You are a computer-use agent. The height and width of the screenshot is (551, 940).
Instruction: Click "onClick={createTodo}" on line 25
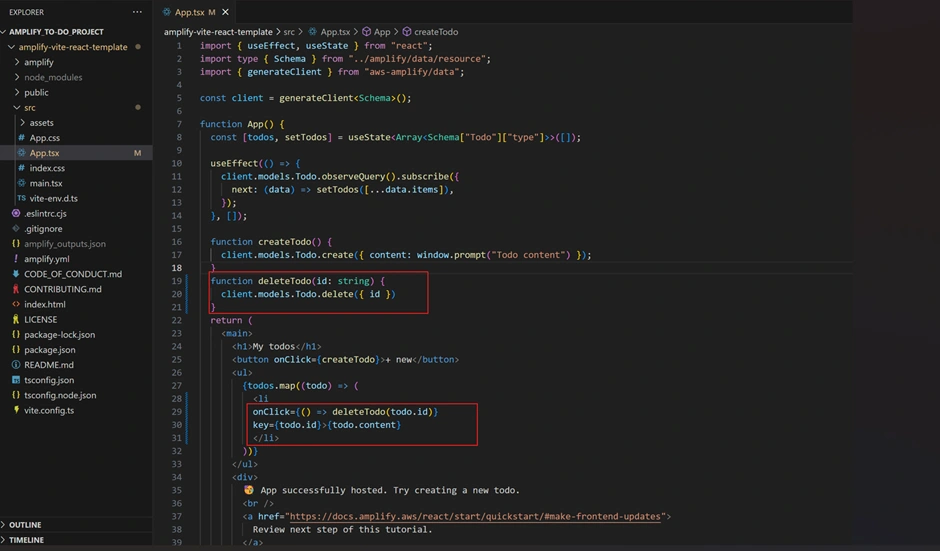pyautogui.click(x=329, y=360)
